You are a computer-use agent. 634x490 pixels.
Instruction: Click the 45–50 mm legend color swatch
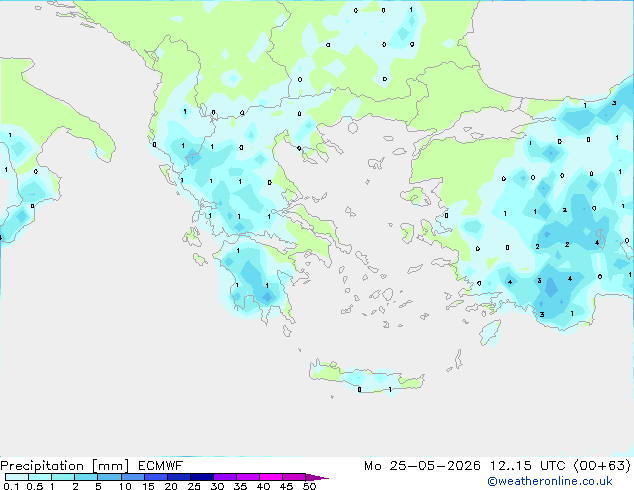tap(294, 477)
